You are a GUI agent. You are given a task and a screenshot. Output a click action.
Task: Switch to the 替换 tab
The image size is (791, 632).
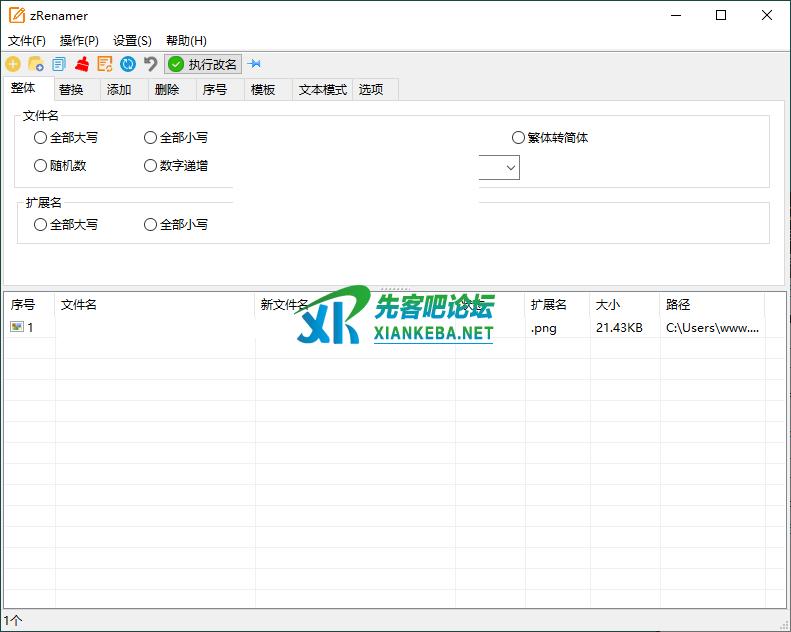point(71,90)
